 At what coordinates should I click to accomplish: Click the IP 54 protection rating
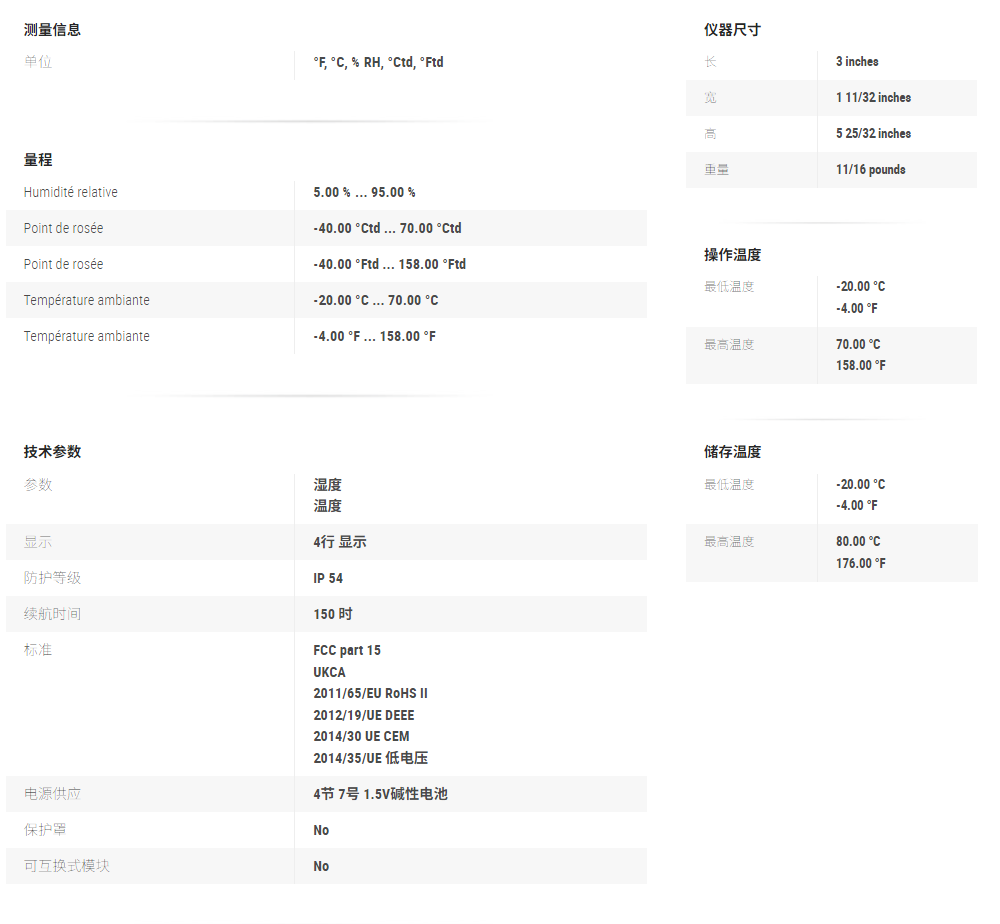click(328, 578)
